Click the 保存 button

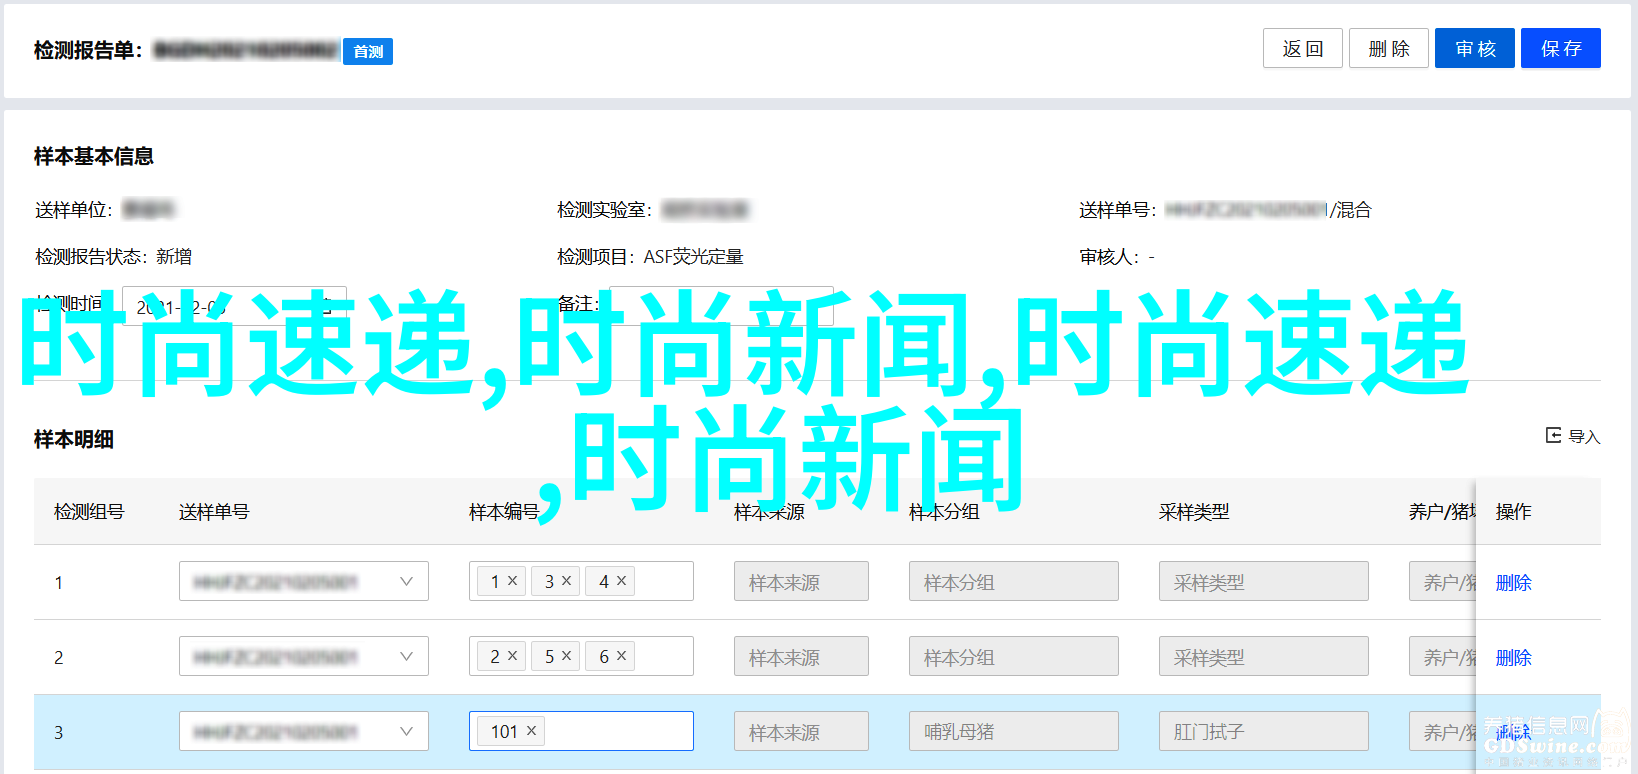point(1561,48)
